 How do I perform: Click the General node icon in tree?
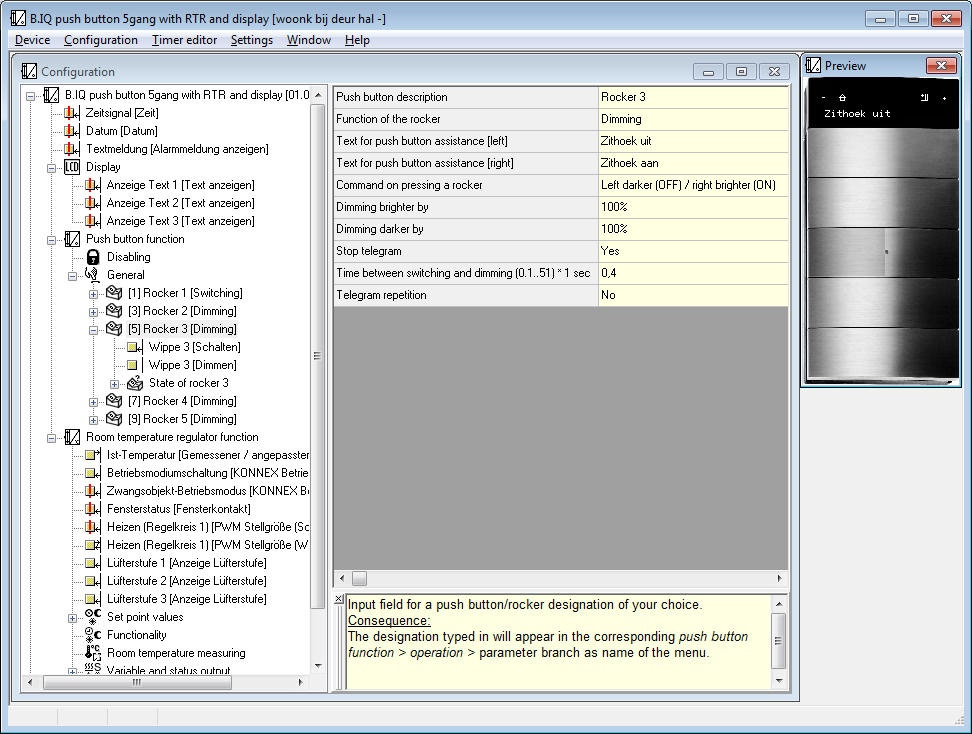[x=93, y=275]
